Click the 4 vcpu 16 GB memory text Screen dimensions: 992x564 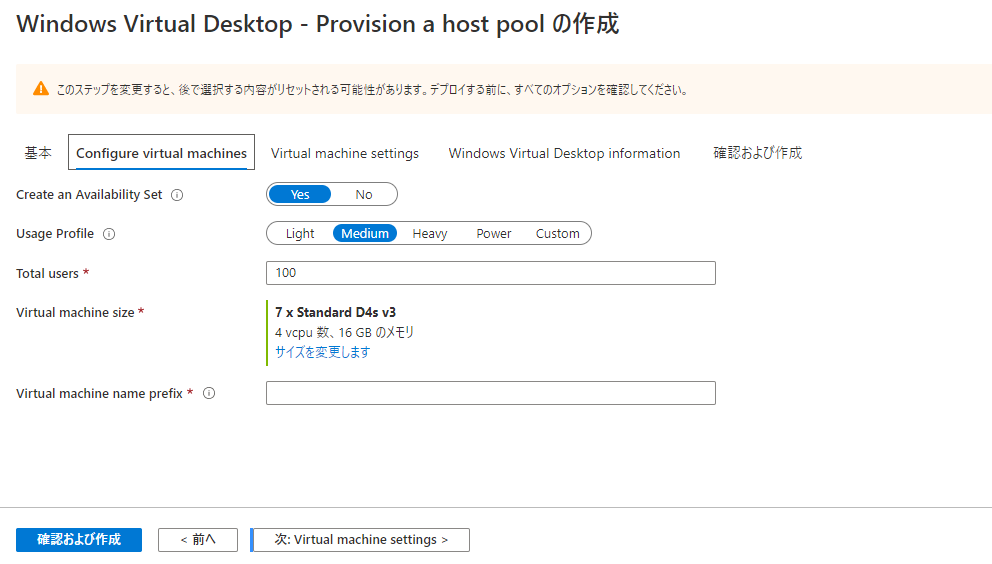(345, 332)
